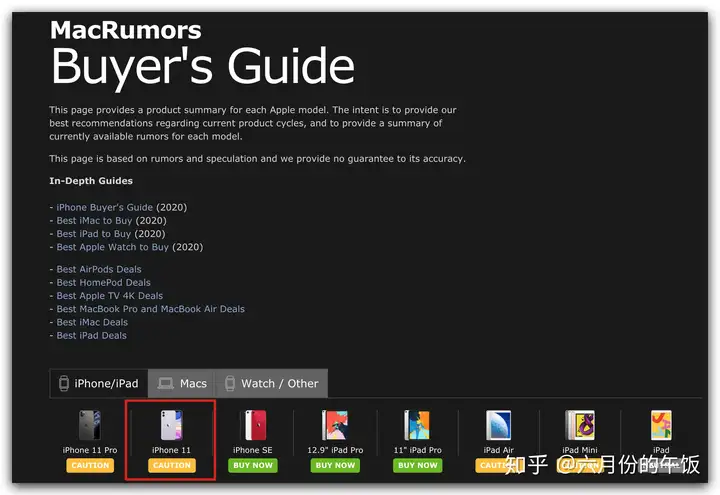Open Best HomePod Deals link
The width and height of the screenshot is (720, 495).
tap(103, 282)
